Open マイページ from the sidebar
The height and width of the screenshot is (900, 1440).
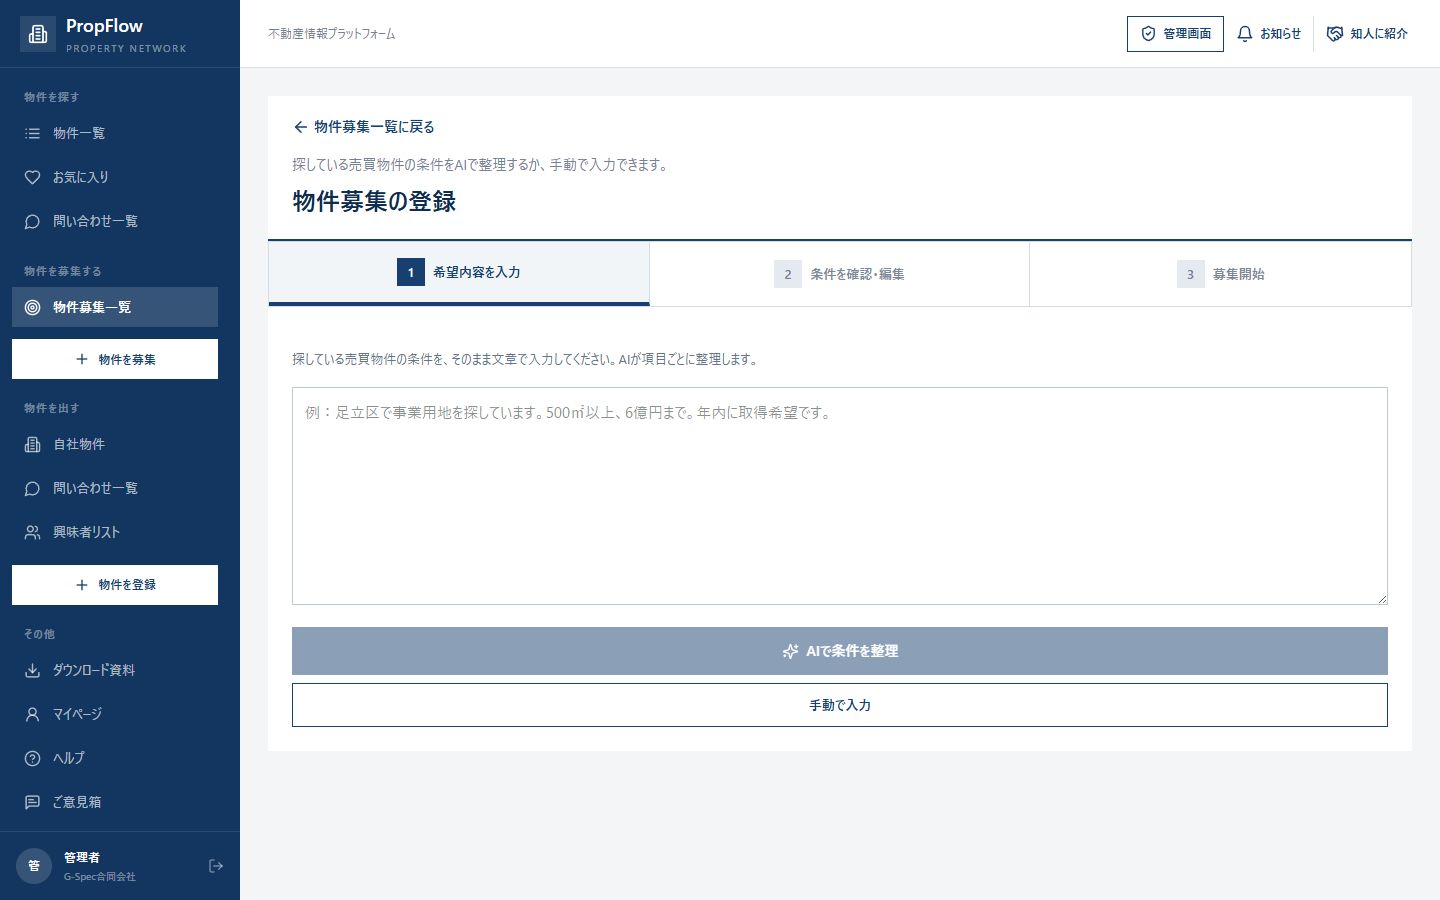coord(115,714)
